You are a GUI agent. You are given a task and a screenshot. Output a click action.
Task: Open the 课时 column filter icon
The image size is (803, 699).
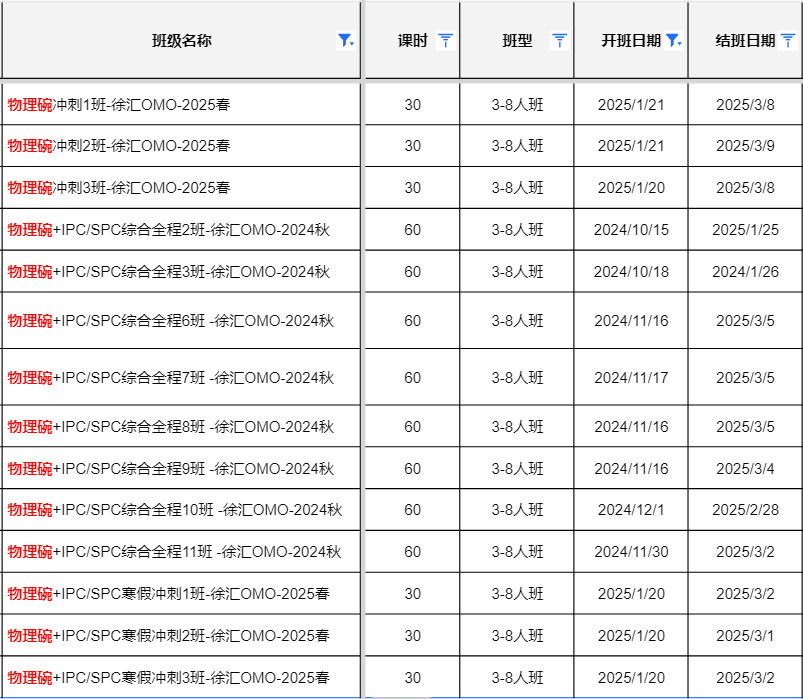[x=446, y=41]
